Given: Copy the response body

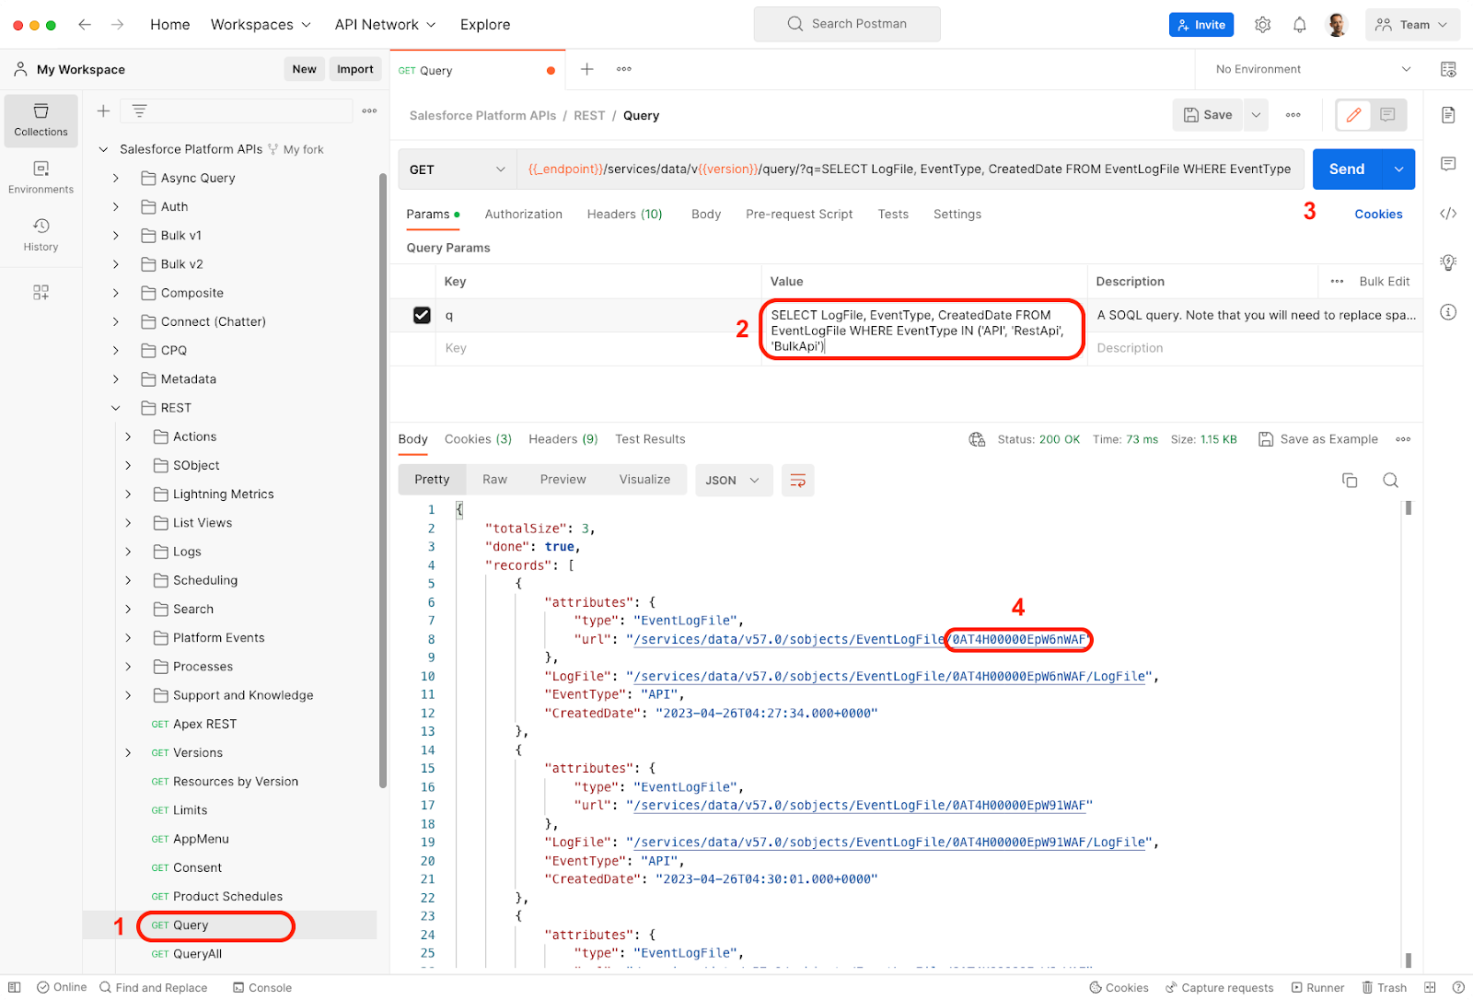Looking at the screenshot, I should 1349,480.
